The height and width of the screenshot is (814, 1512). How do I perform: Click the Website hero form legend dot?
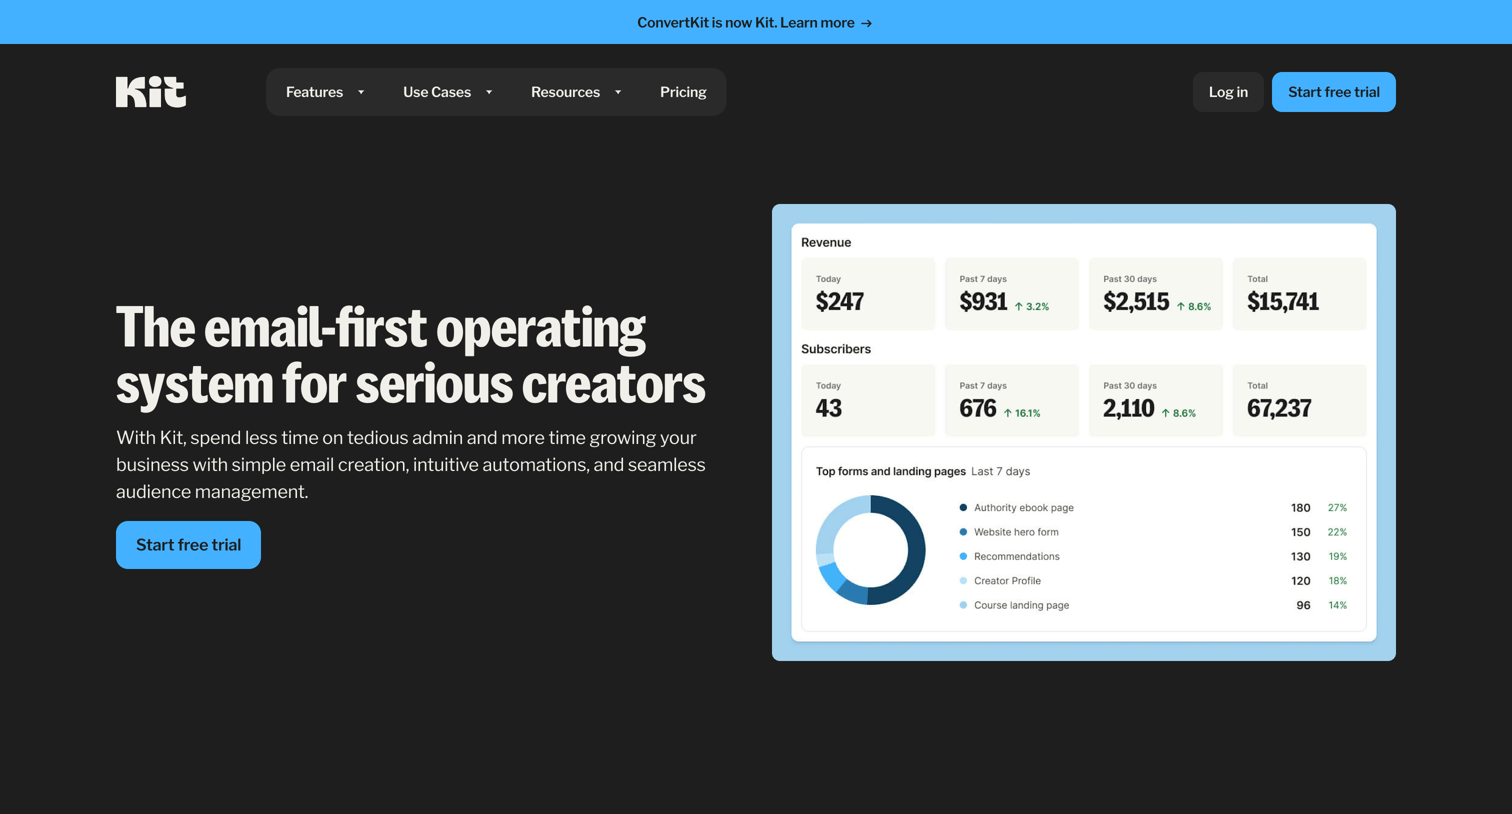tap(963, 532)
